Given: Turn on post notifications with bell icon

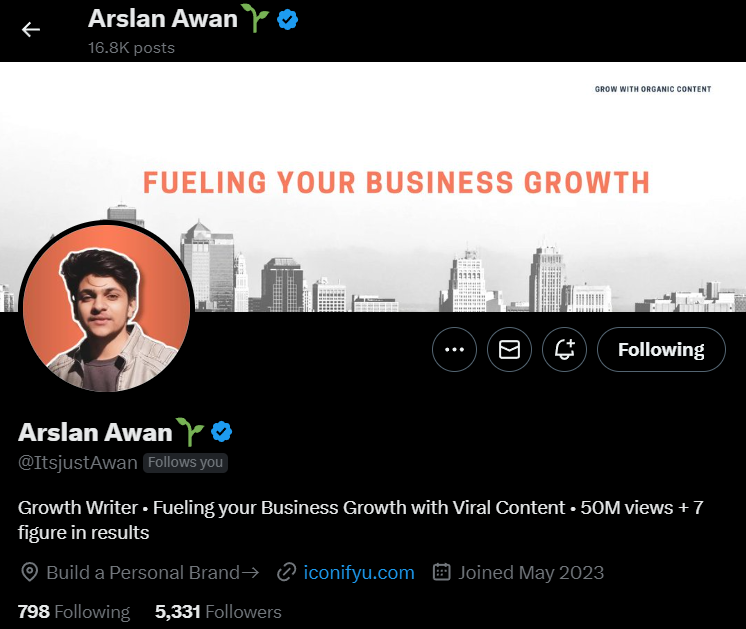Looking at the screenshot, I should click(x=564, y=349).
